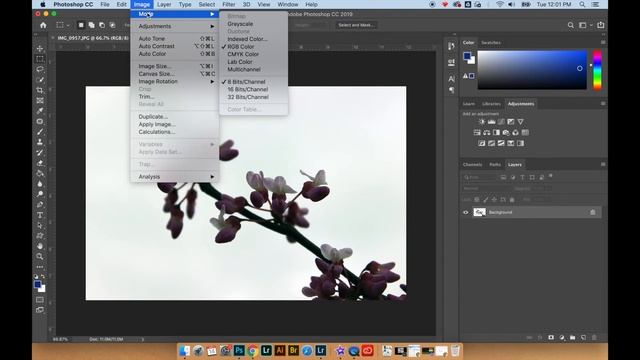Click the foreground color swatch in toolbar

[x=38, y=284]
